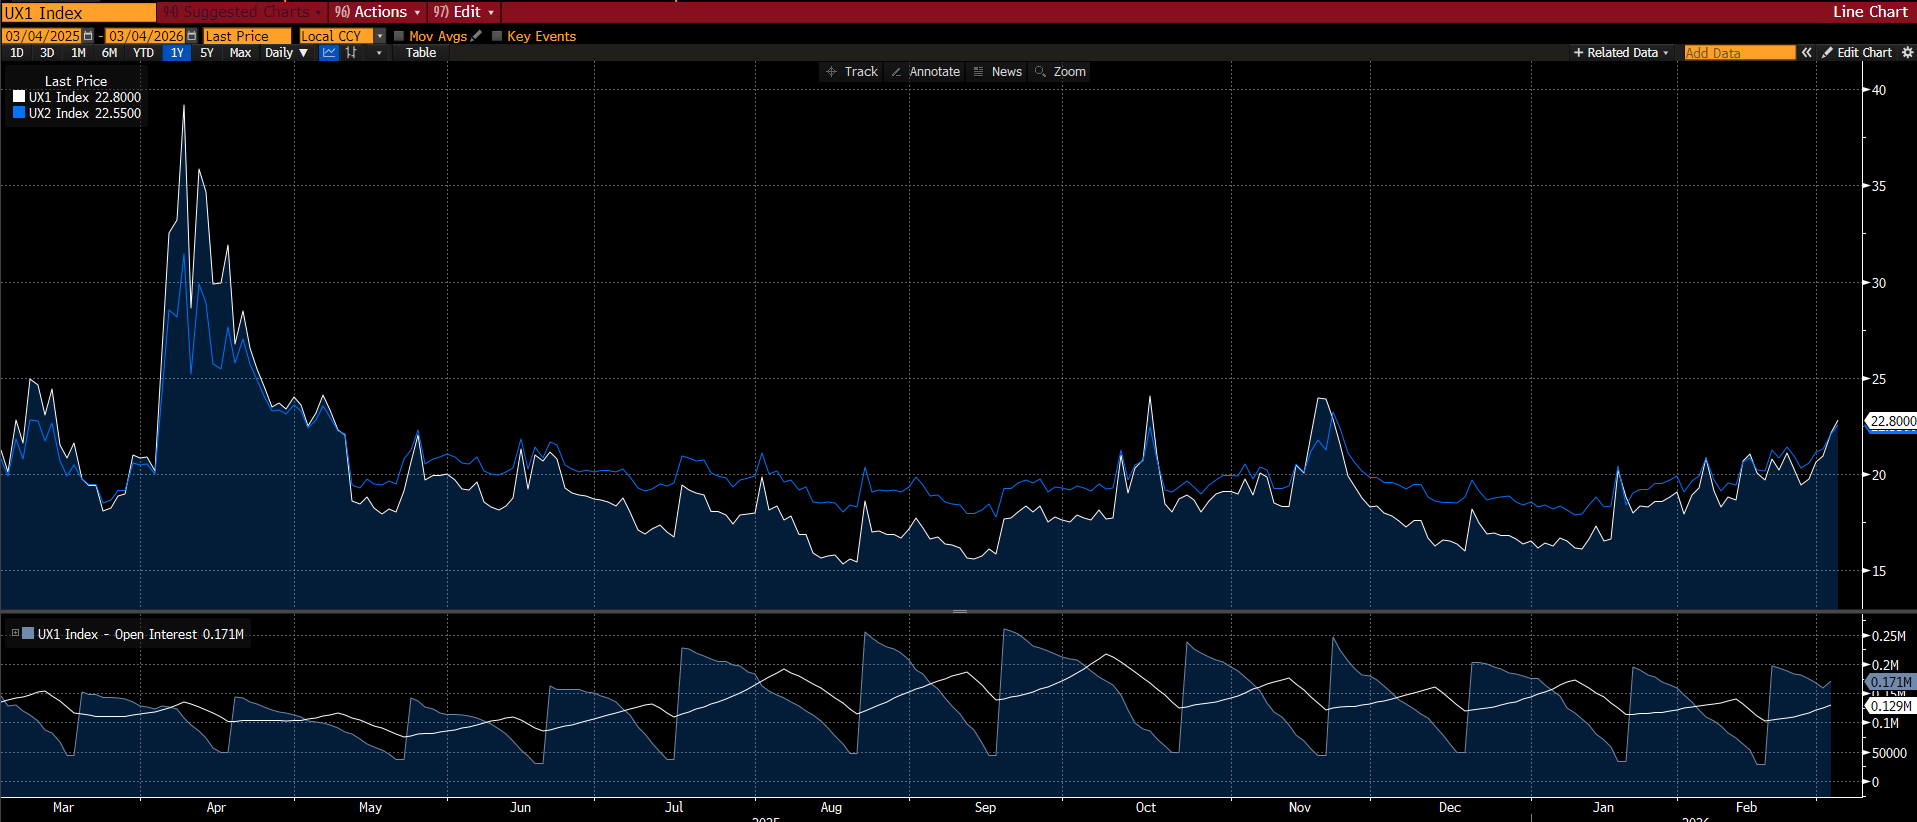Collapse side panel with double-chevron icon
The height and width of the screenshot is (822, 1917).
(x=1806, y=53)
